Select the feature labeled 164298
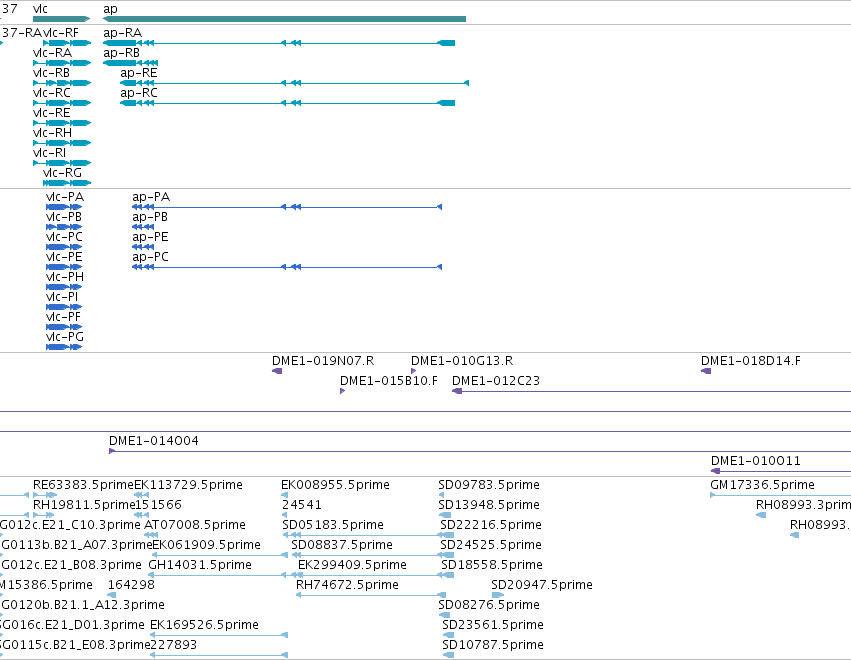This screenshot has height=660, width=851. 131,585
